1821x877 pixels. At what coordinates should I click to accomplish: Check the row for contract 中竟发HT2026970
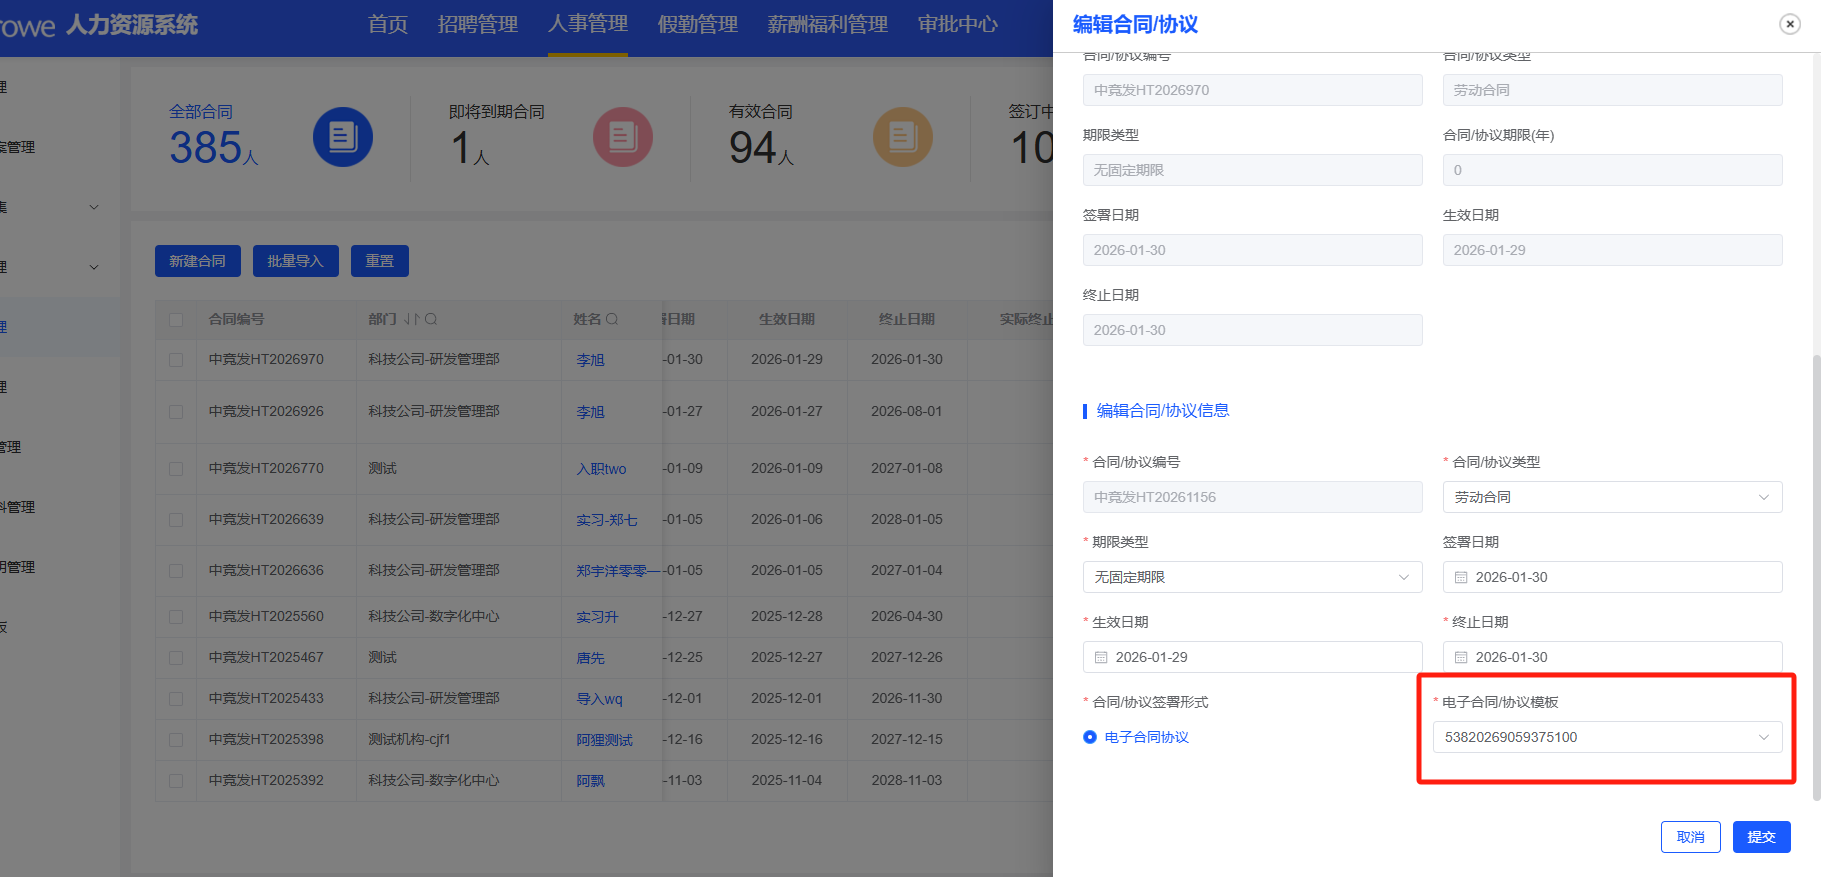pyautogui.click(x=176, y=360)
